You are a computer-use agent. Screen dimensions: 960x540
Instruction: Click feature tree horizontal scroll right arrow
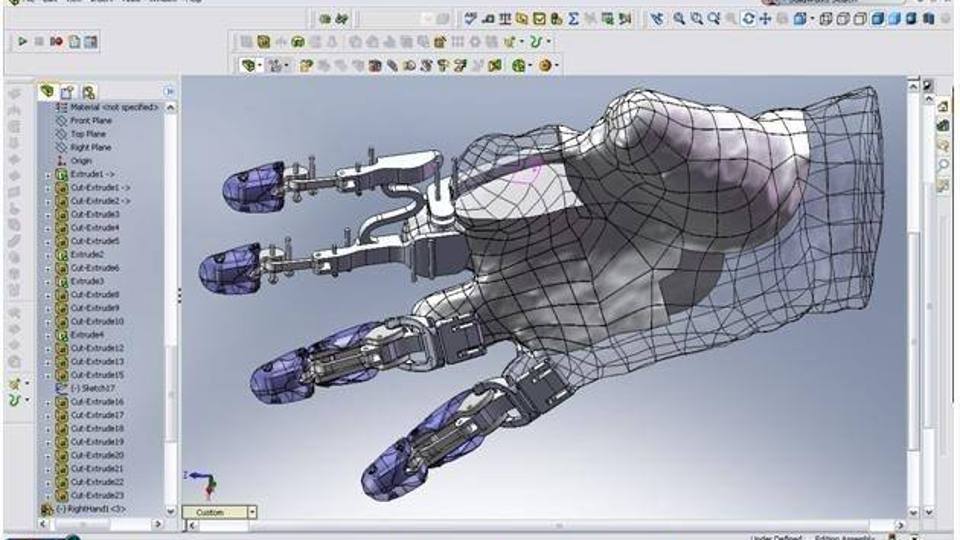point(157,524)
